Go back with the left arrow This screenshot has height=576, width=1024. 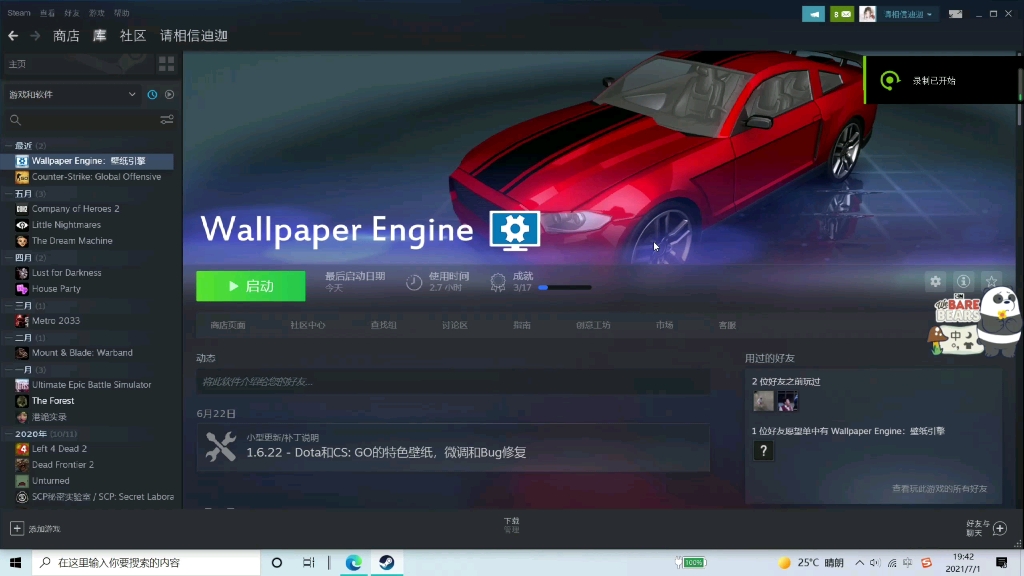(13, 36)
